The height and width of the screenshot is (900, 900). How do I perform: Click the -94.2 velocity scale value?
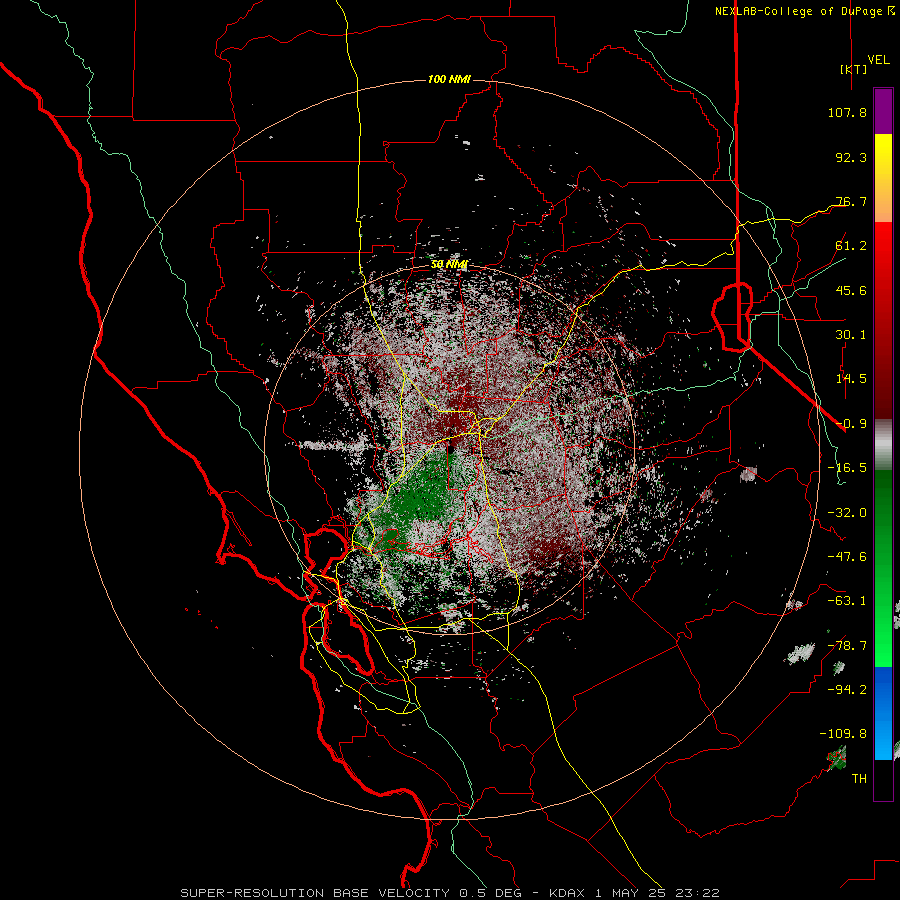[x=847, y=690]
